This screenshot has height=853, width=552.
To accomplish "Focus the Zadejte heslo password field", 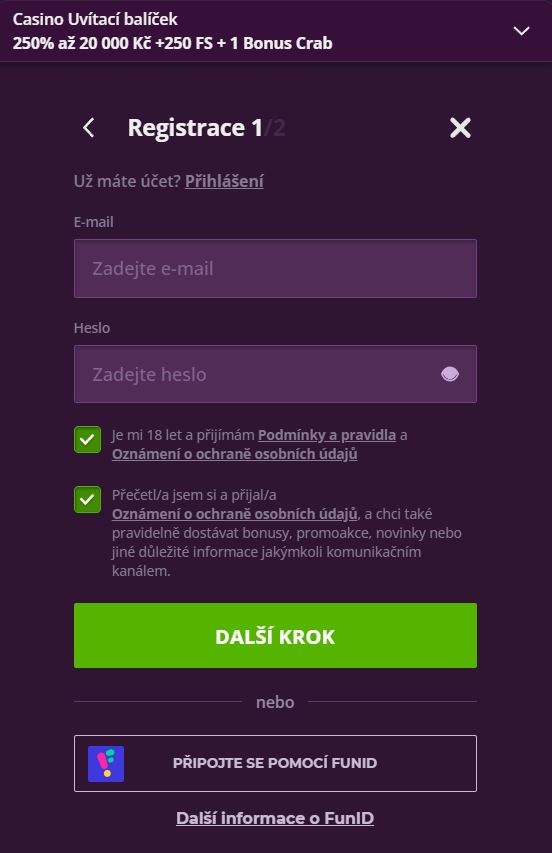I will [x=275, y=374].
